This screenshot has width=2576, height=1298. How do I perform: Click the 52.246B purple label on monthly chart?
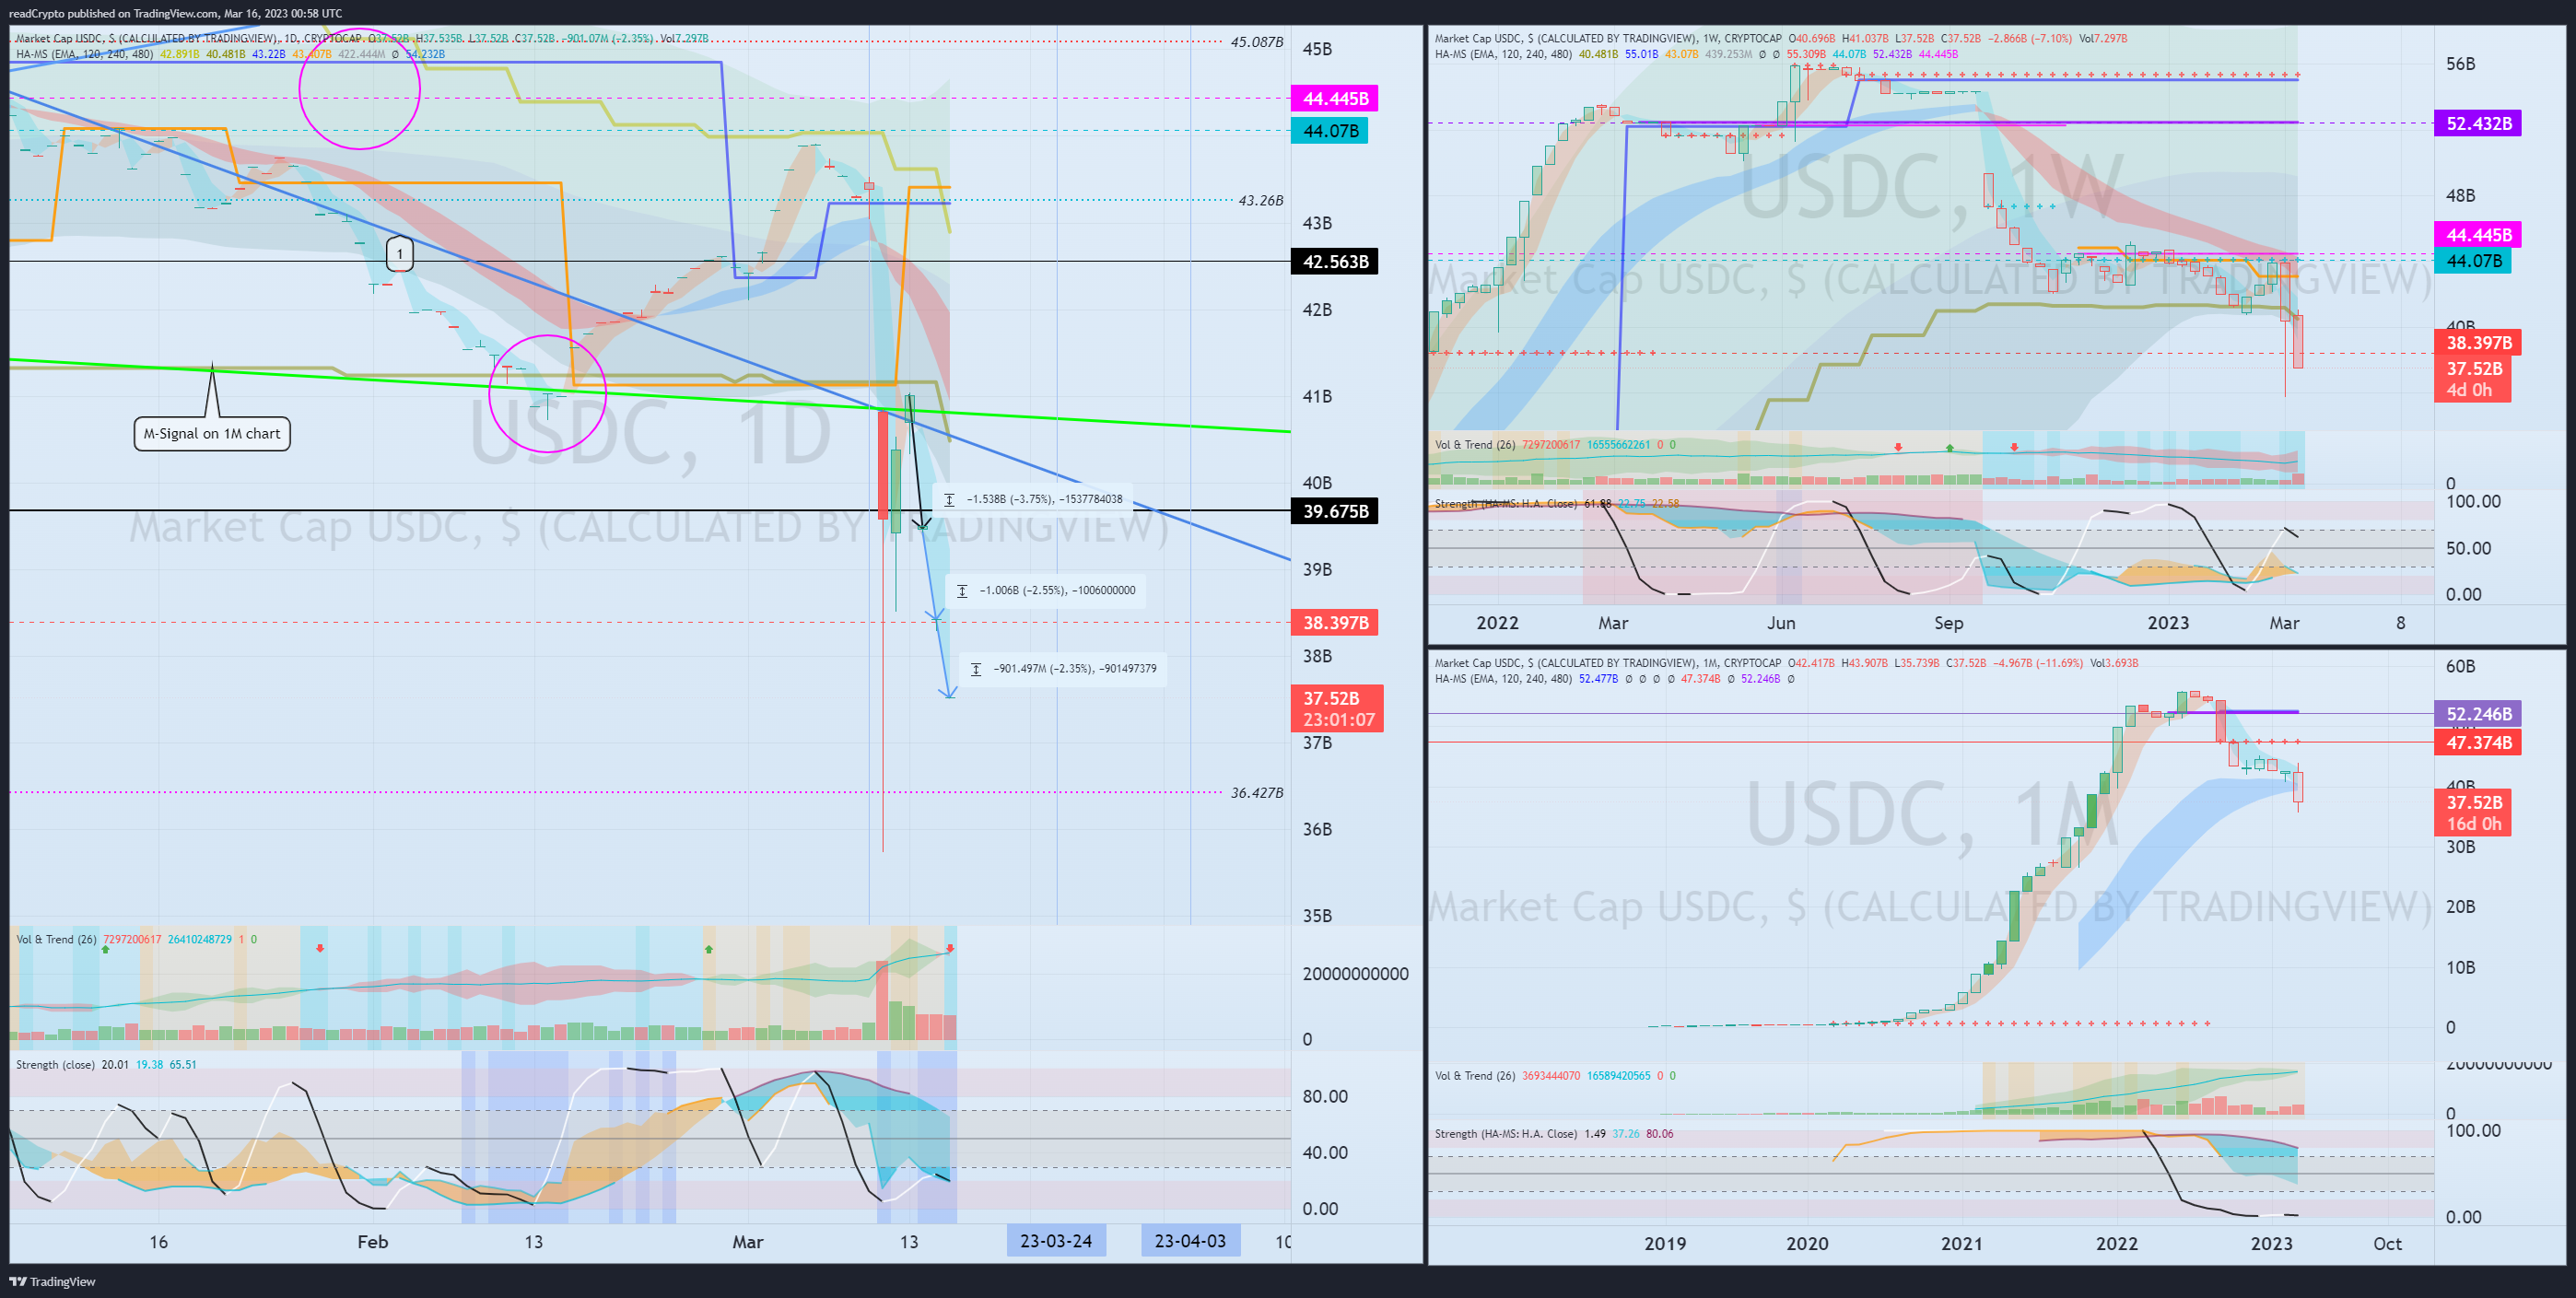coord(2478,714)
